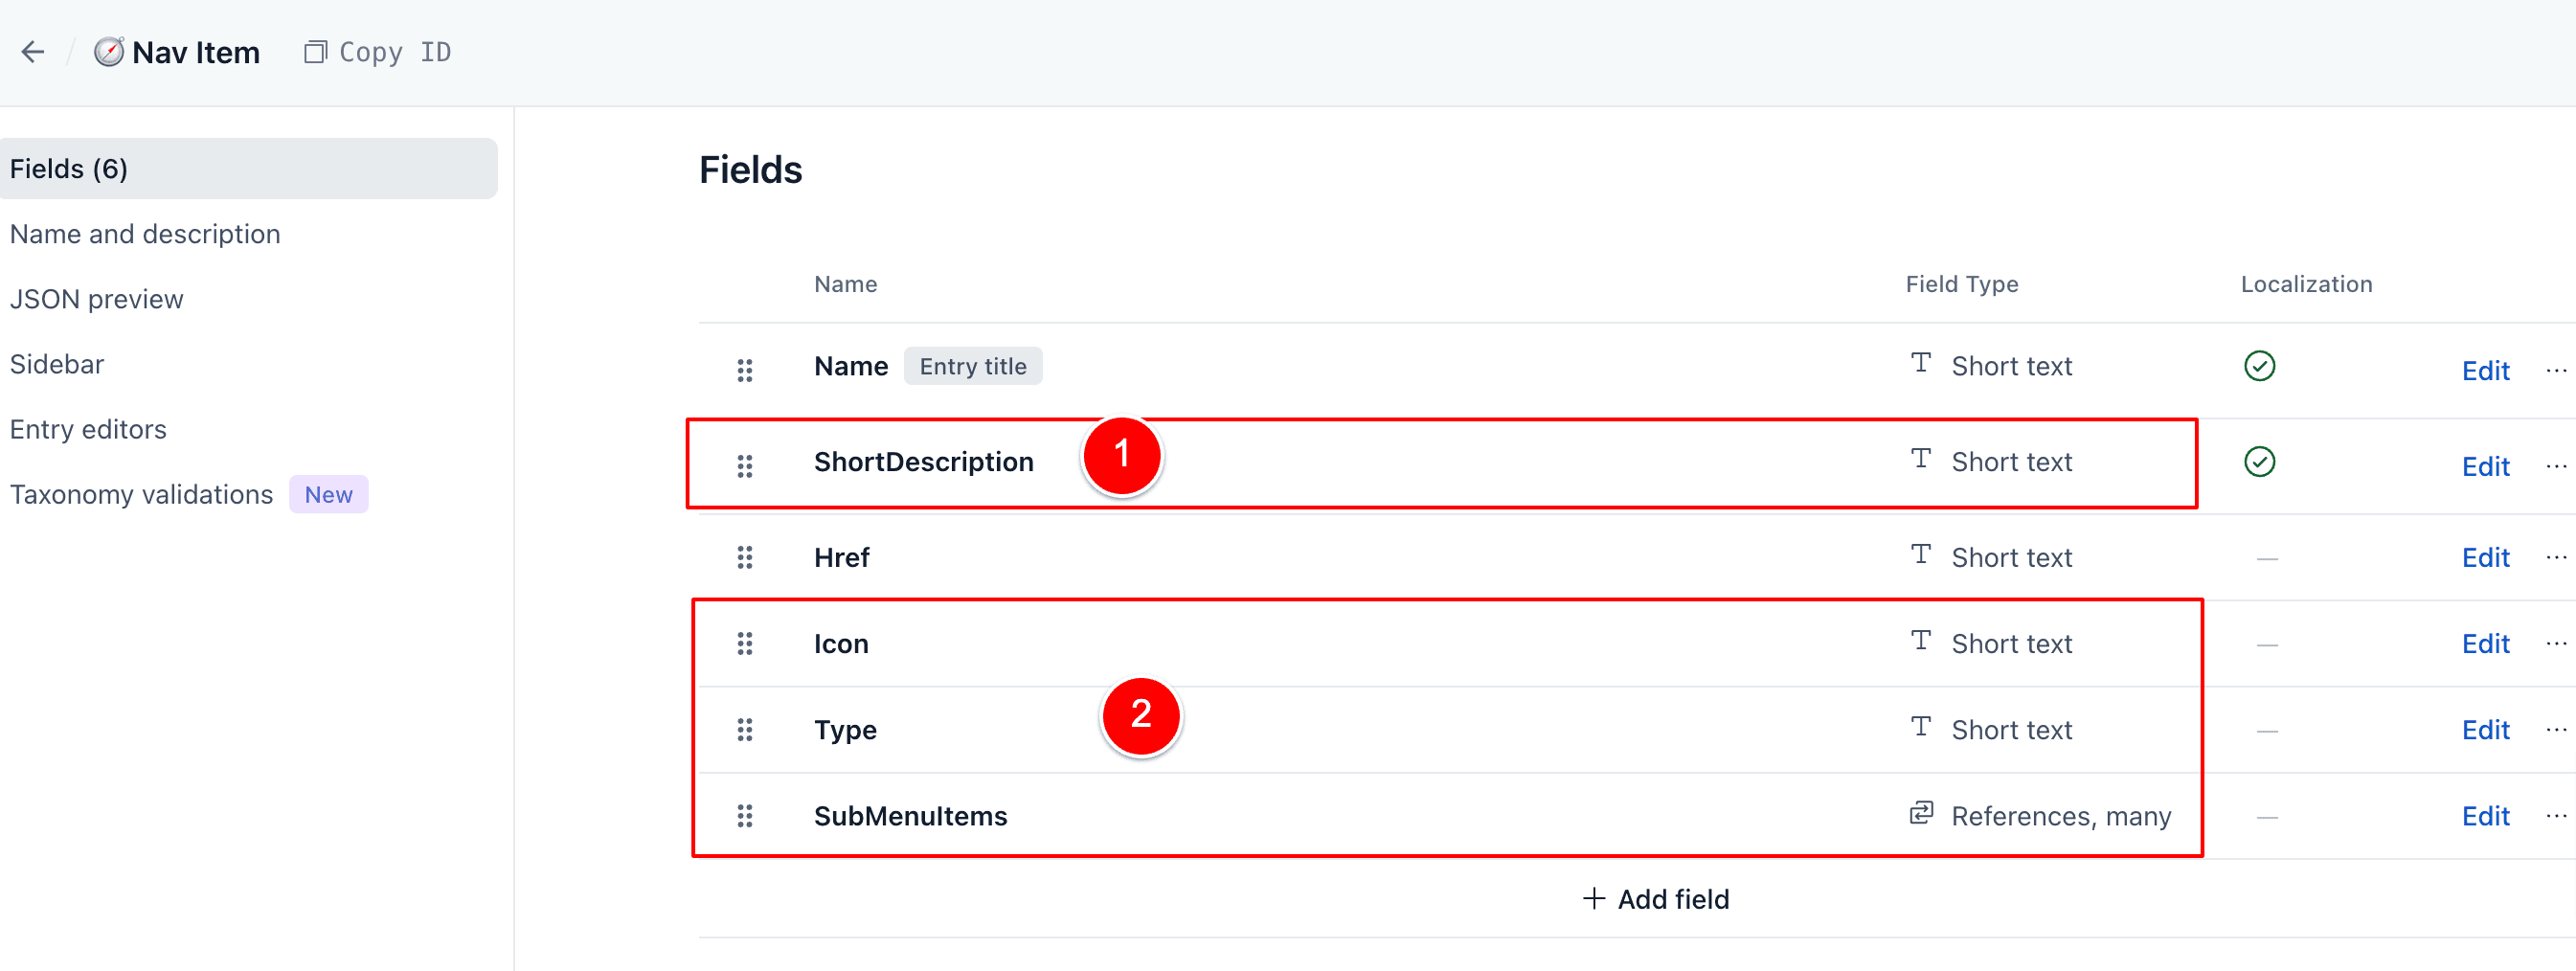Click Add field button
2576x971 pixels.
[1656, 899]
